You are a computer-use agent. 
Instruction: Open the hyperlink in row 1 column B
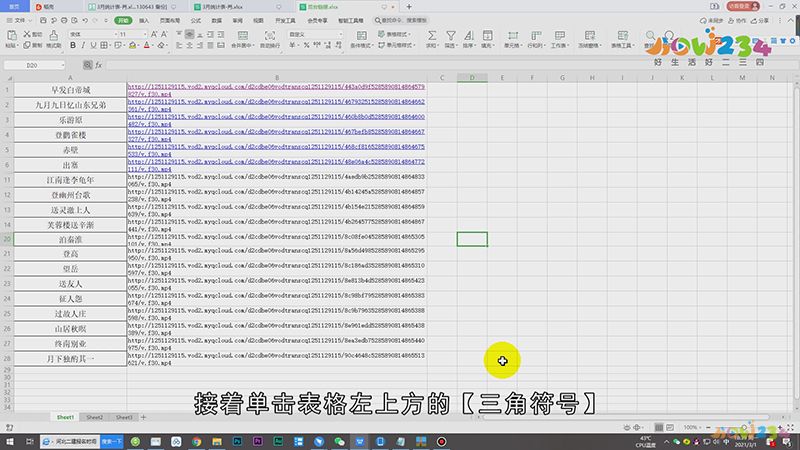click(x=276, y=90)
